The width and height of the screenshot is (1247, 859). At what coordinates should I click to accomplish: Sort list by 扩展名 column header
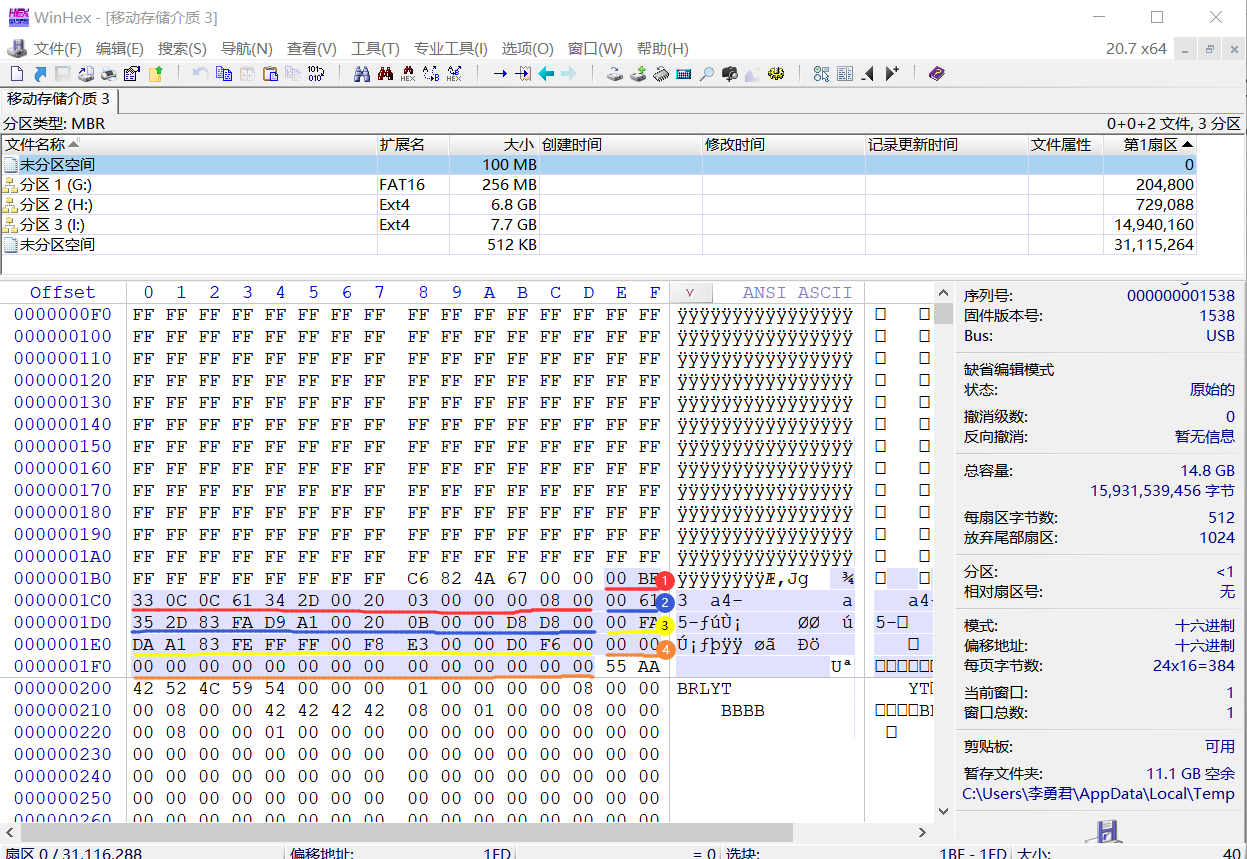[x=413, y=145]
